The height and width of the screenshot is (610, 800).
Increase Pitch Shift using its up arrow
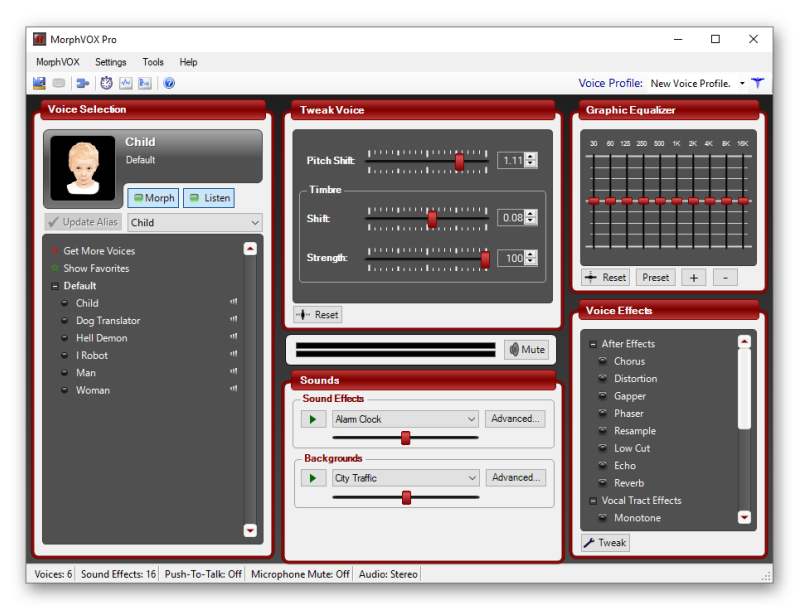point(531,157)
